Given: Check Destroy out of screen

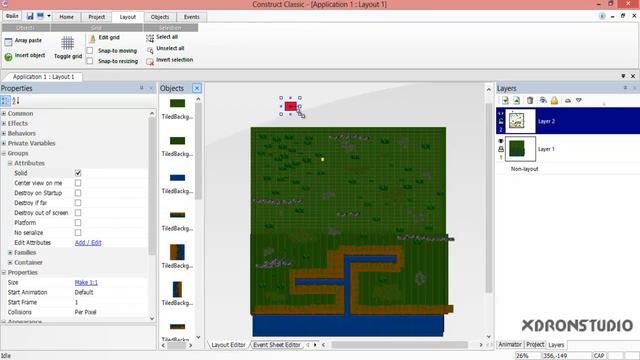Looking at the screenshot, I should 78,213.
